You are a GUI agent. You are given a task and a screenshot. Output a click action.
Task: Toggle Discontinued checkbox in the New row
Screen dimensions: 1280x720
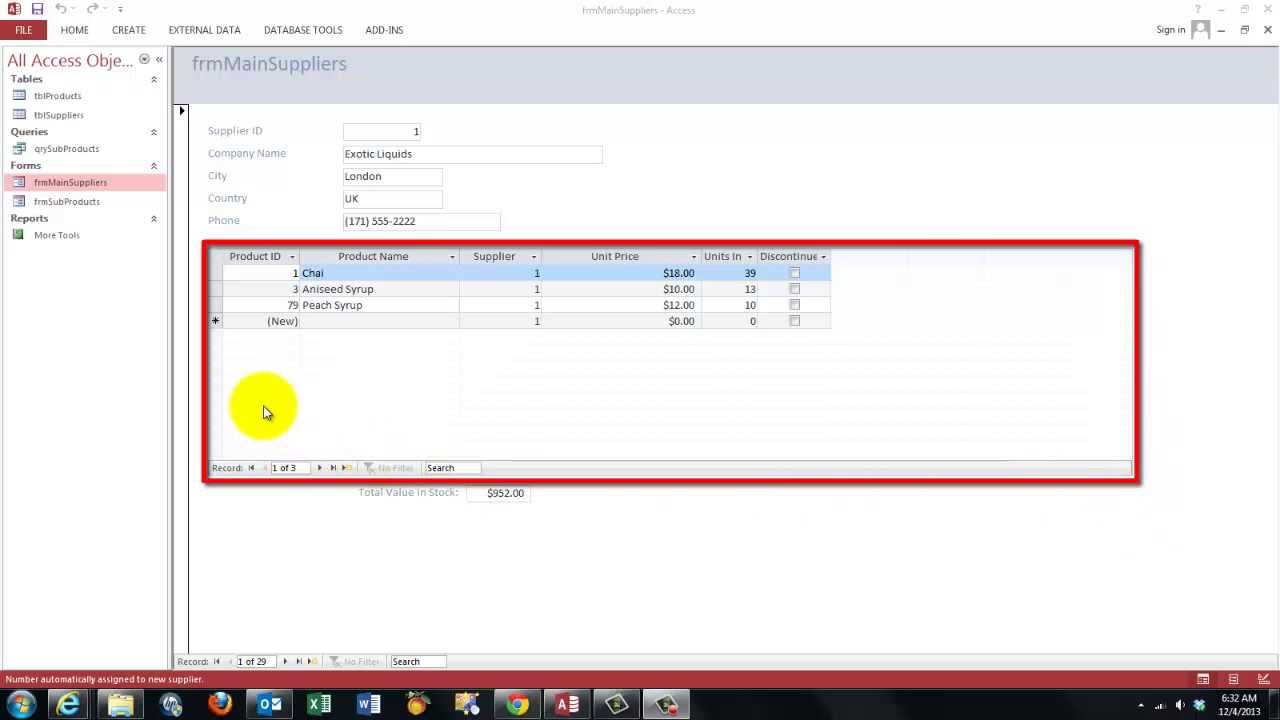(x=794, y=321)
